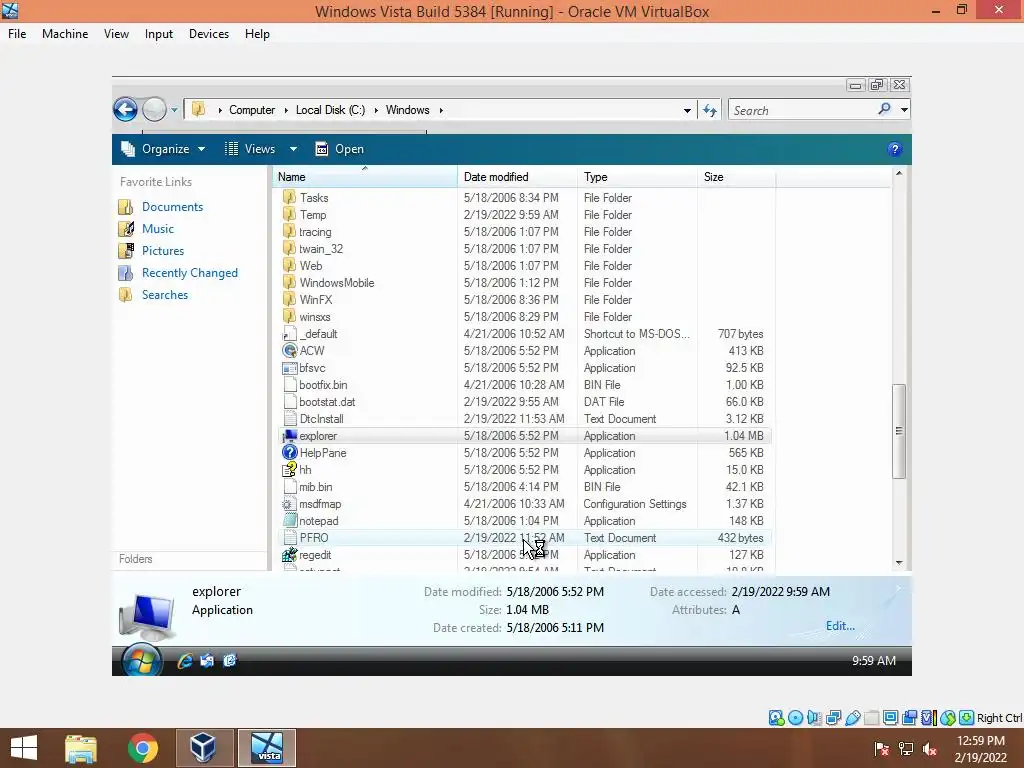The height and width of the screenshot is (768, 1024).
Task: Select PFRO text document
Action: point(314,537)
